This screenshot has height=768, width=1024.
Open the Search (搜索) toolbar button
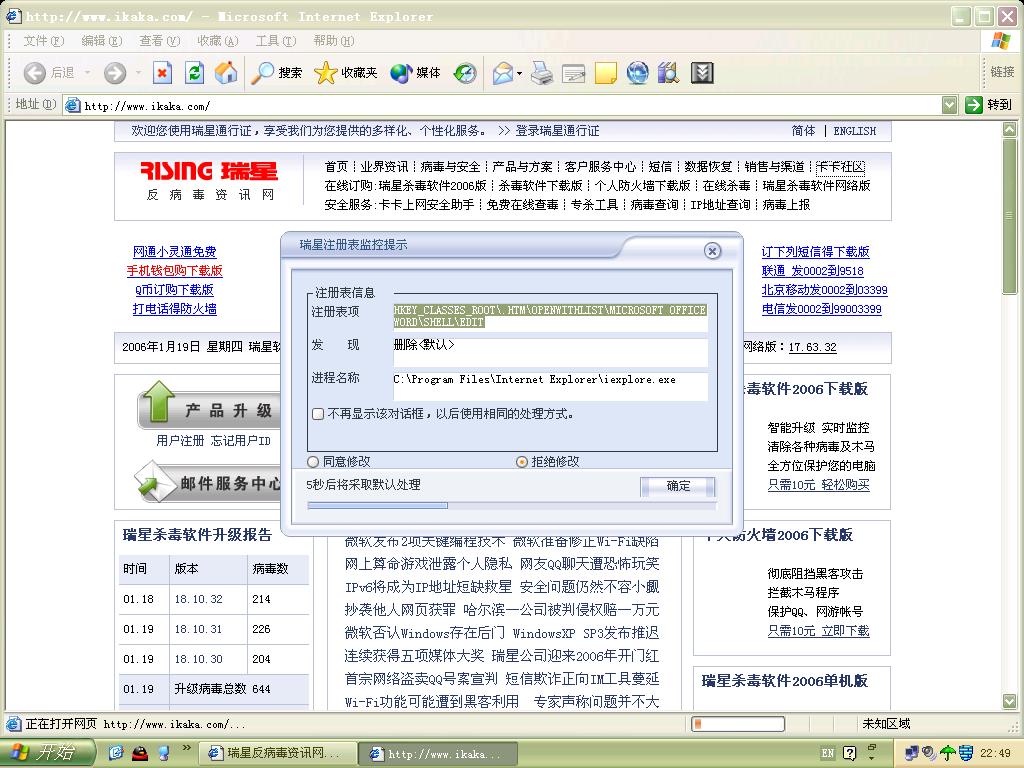(x=277, y=72)
